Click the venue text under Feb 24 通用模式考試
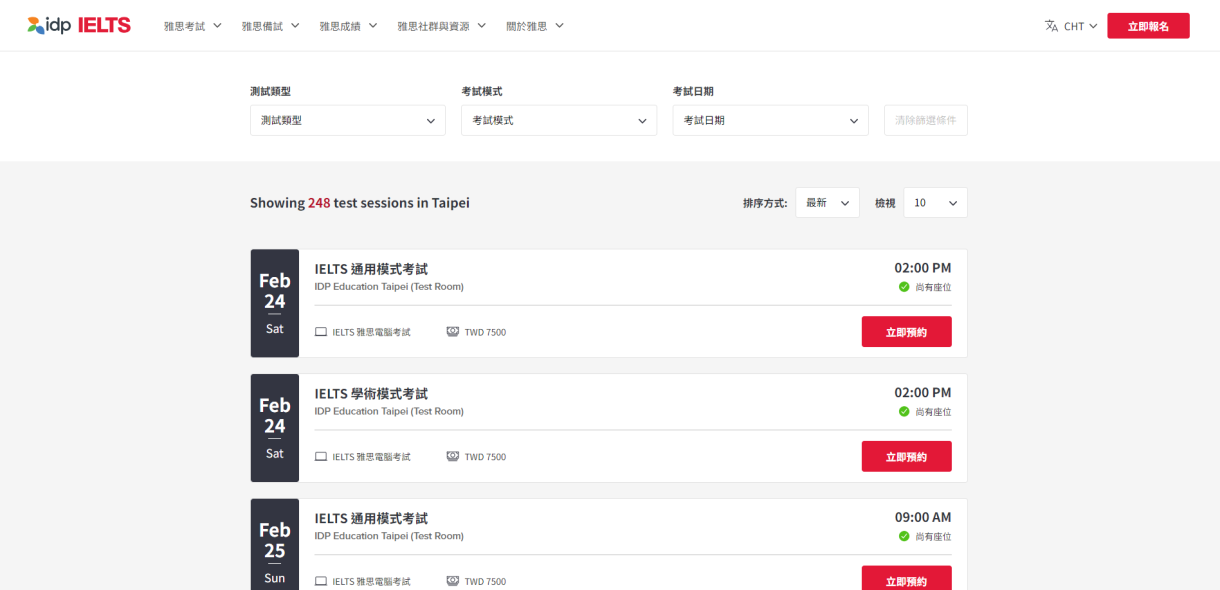 389,287
